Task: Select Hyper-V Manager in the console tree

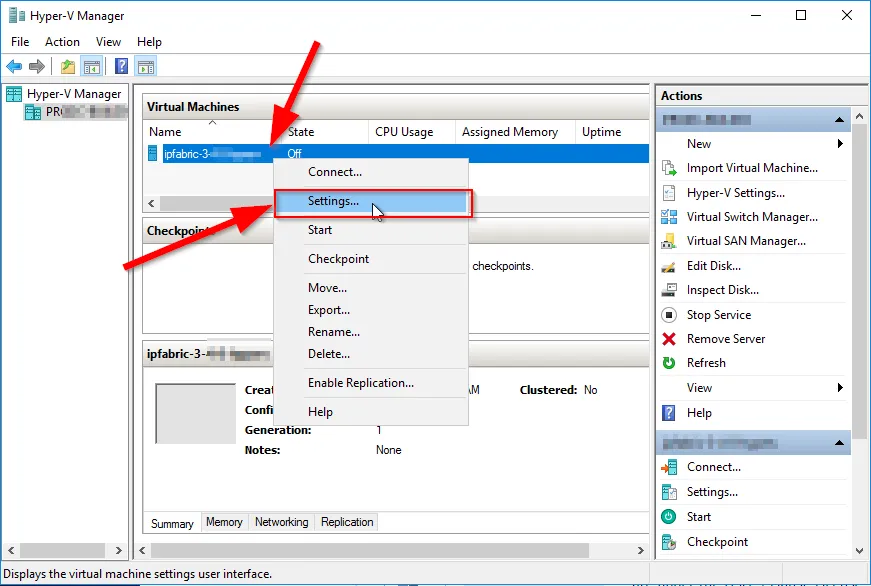Action: (73, 94)
